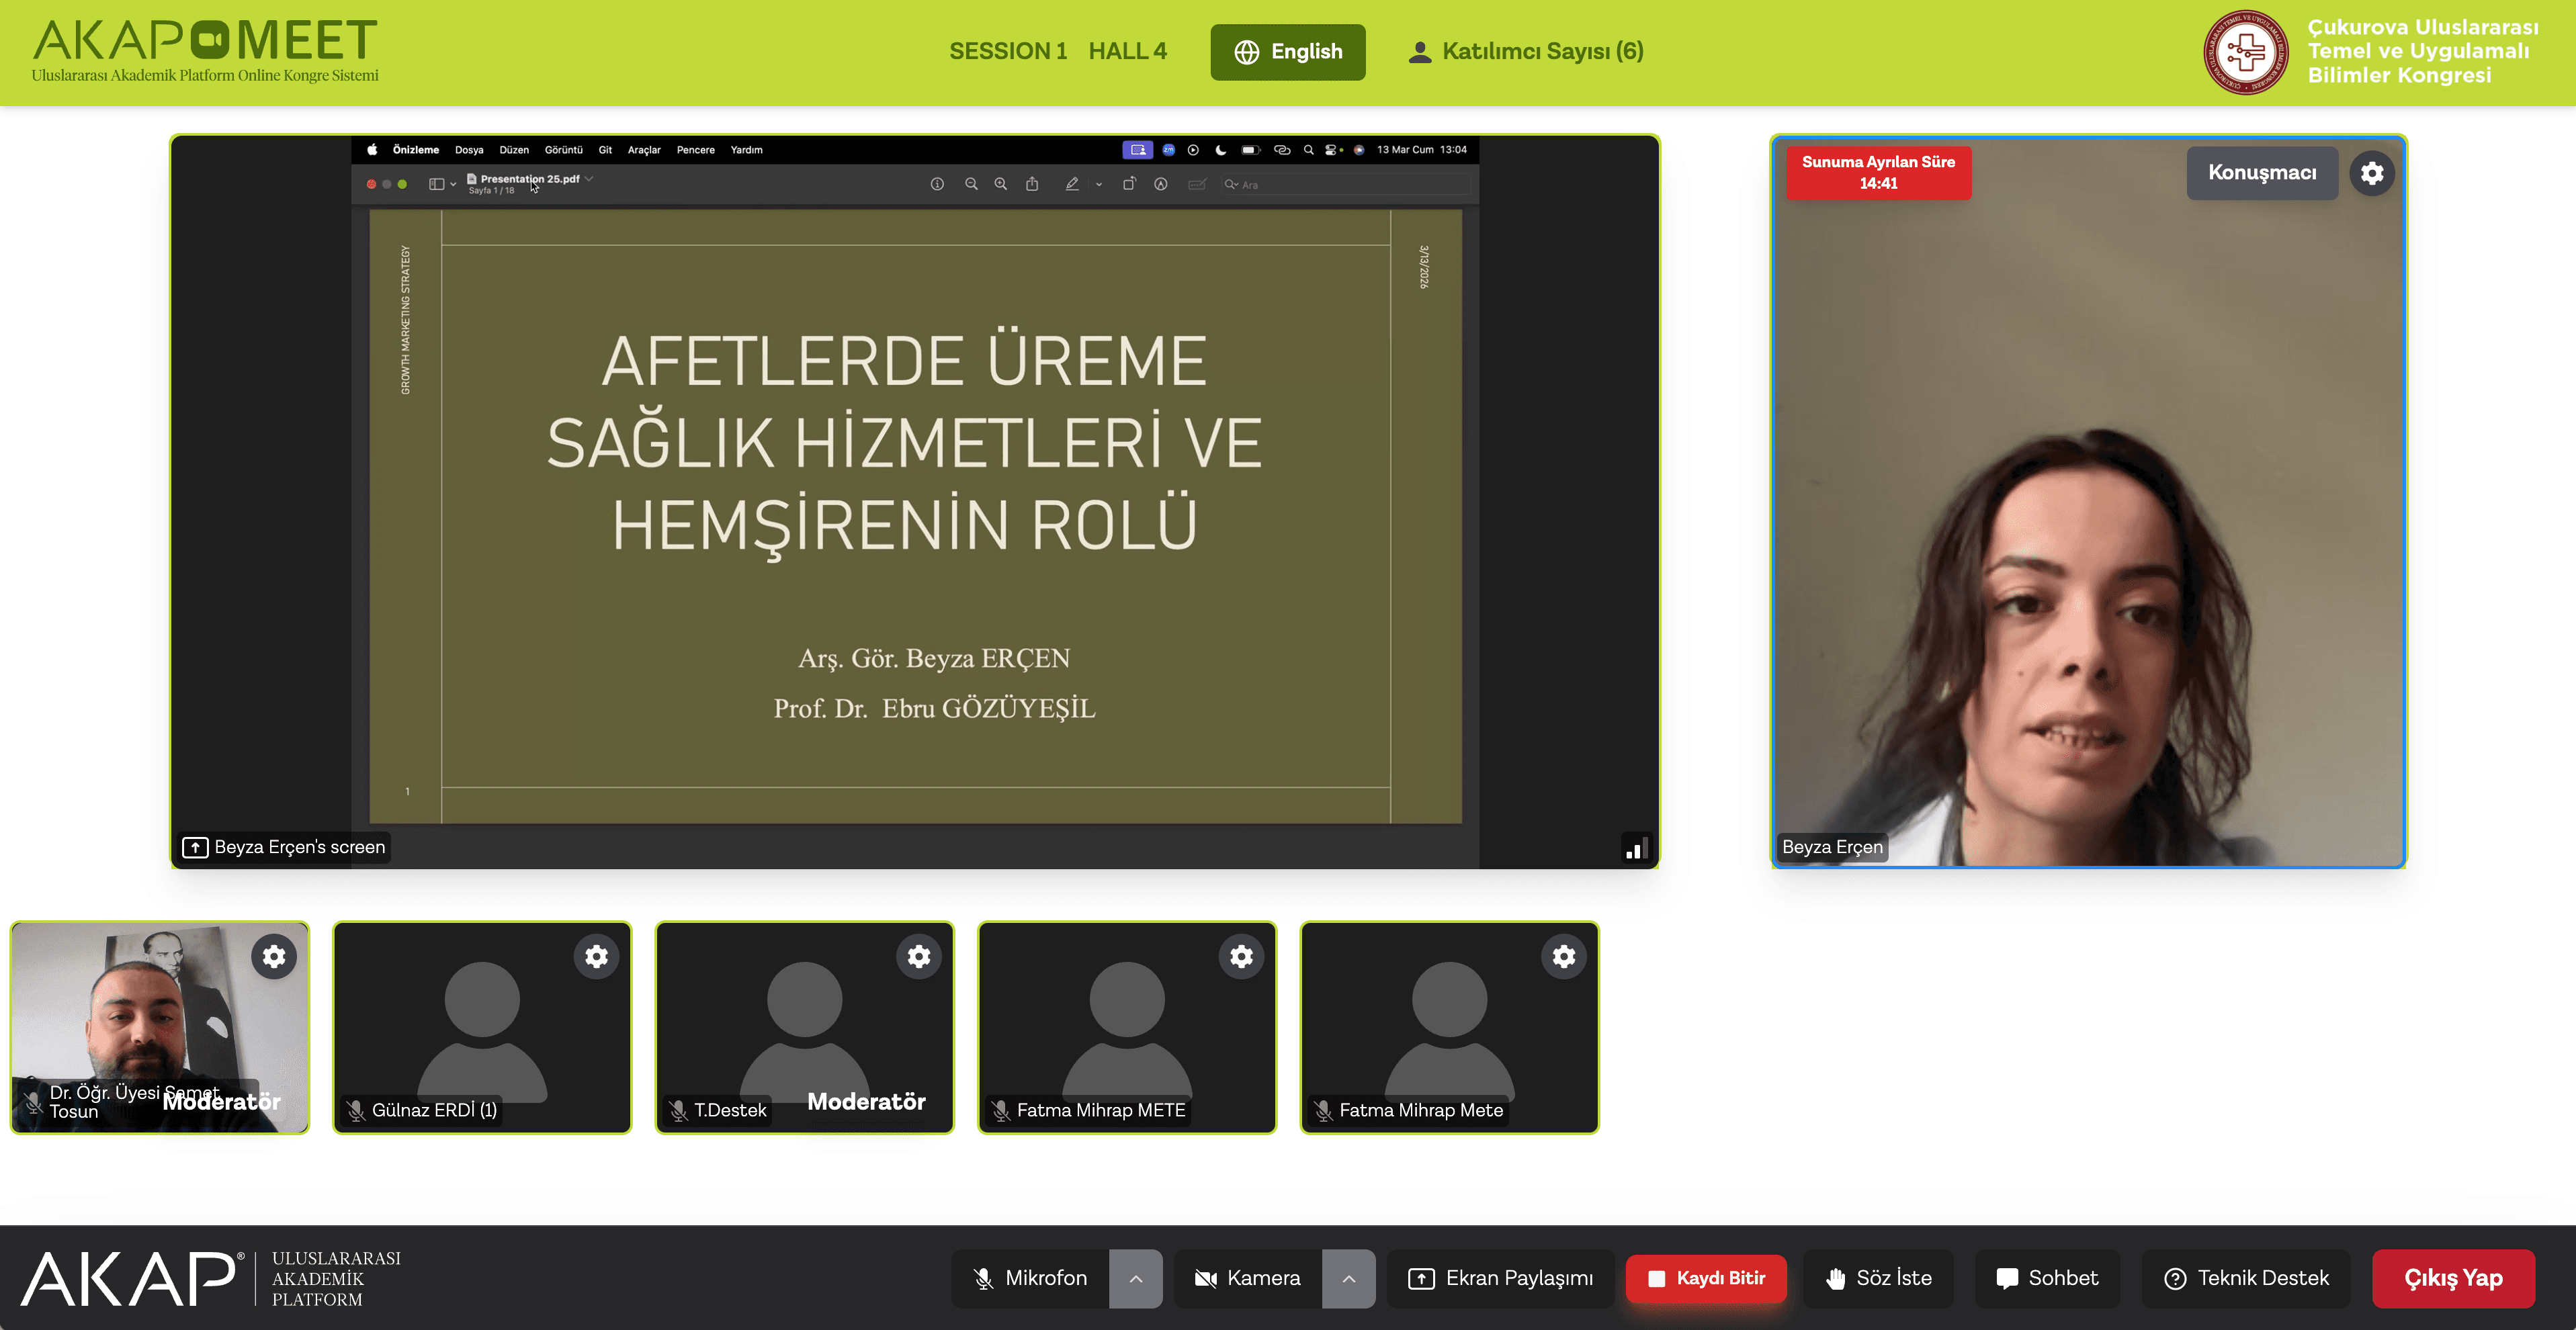Click chevron next to Presentation 25.pdf title
The image size is (2576, 1330).
coord(590,179)
